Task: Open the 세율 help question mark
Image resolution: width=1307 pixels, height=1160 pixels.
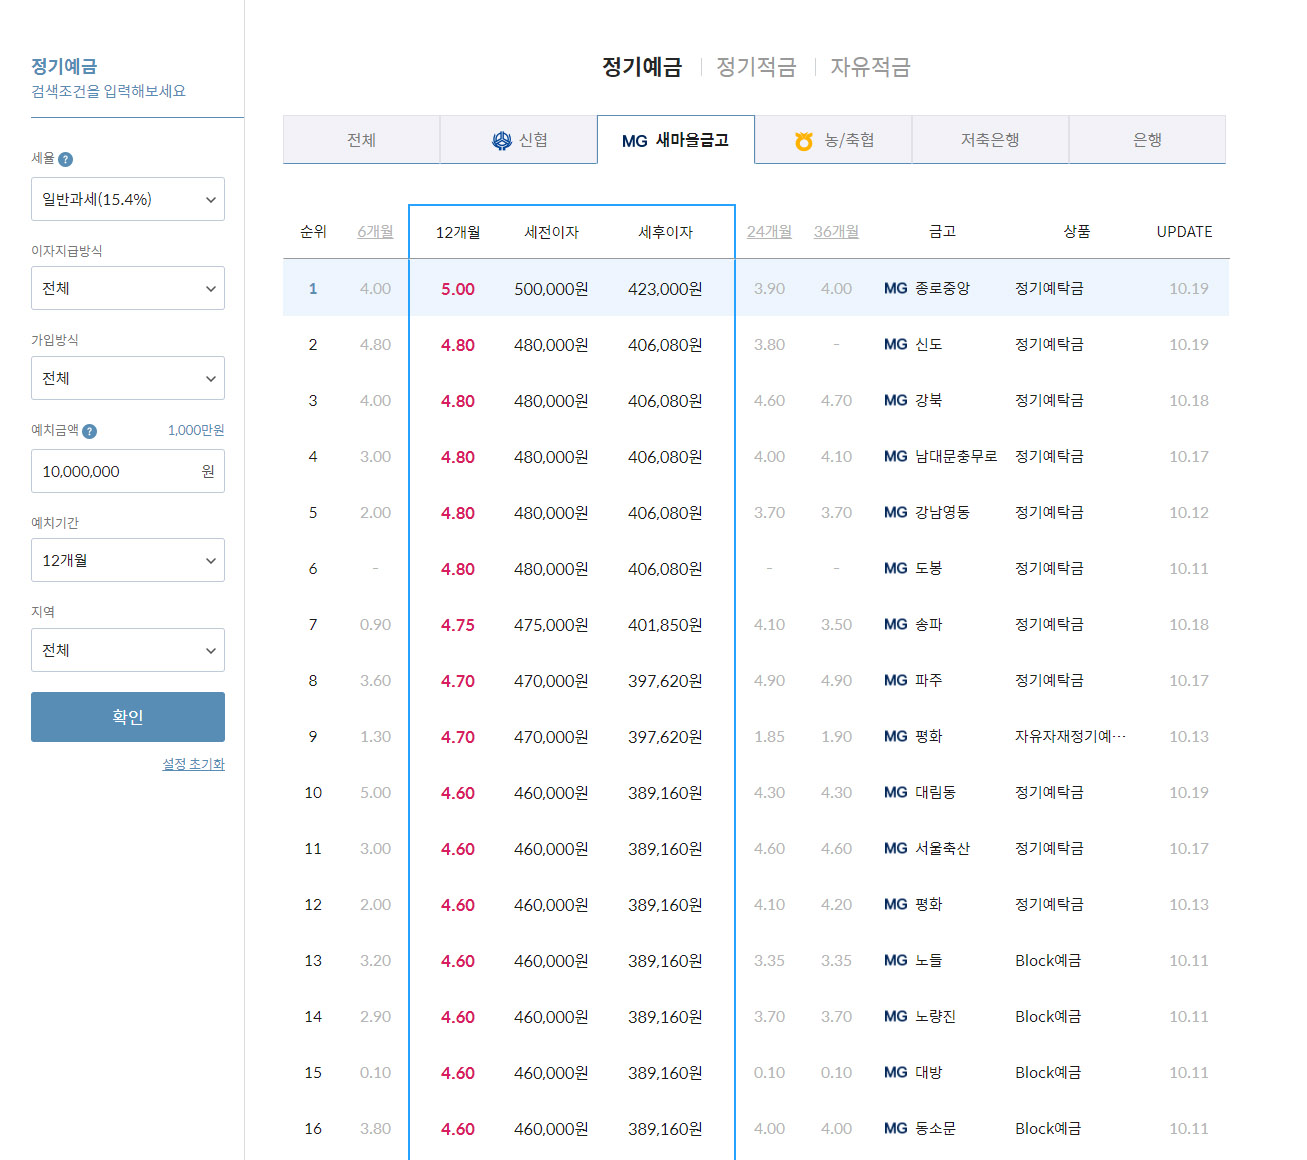Action: tap(66, 158)
